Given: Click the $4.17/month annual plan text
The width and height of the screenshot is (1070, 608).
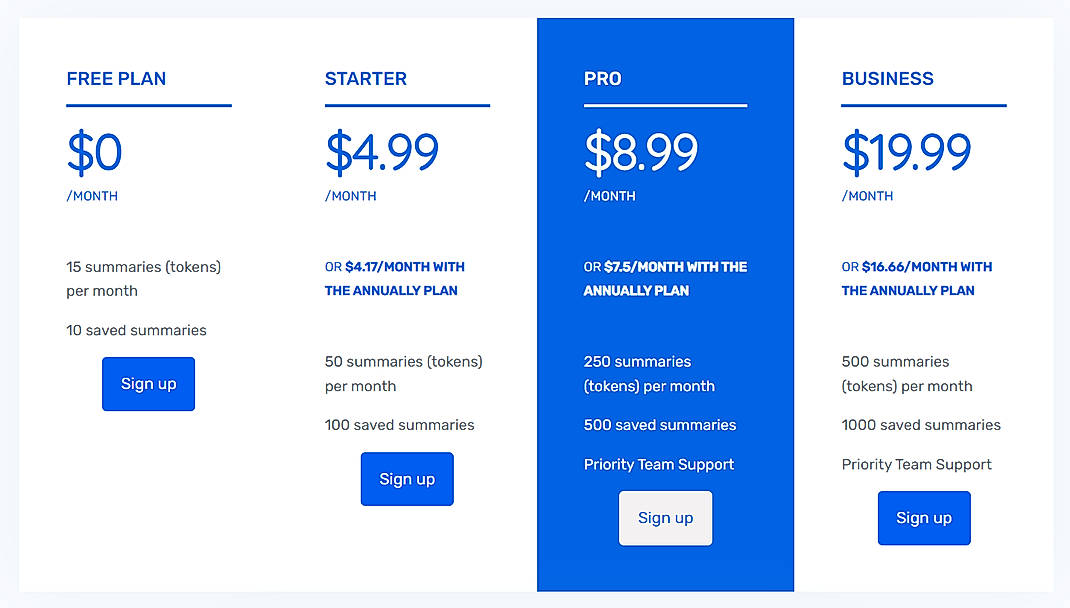Looking at the screenshot, I should click(x=394, y=278).
